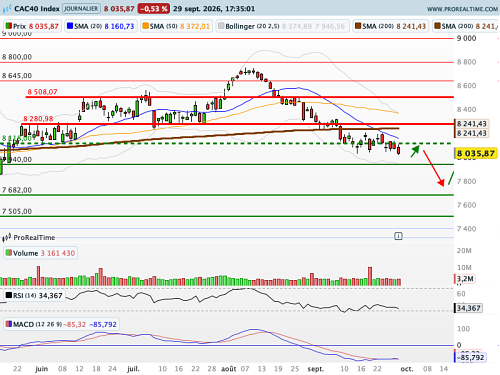Viewport: 500px width, 375px height.
Task: Click the 60 level on RSI axis
Action: 461,294
